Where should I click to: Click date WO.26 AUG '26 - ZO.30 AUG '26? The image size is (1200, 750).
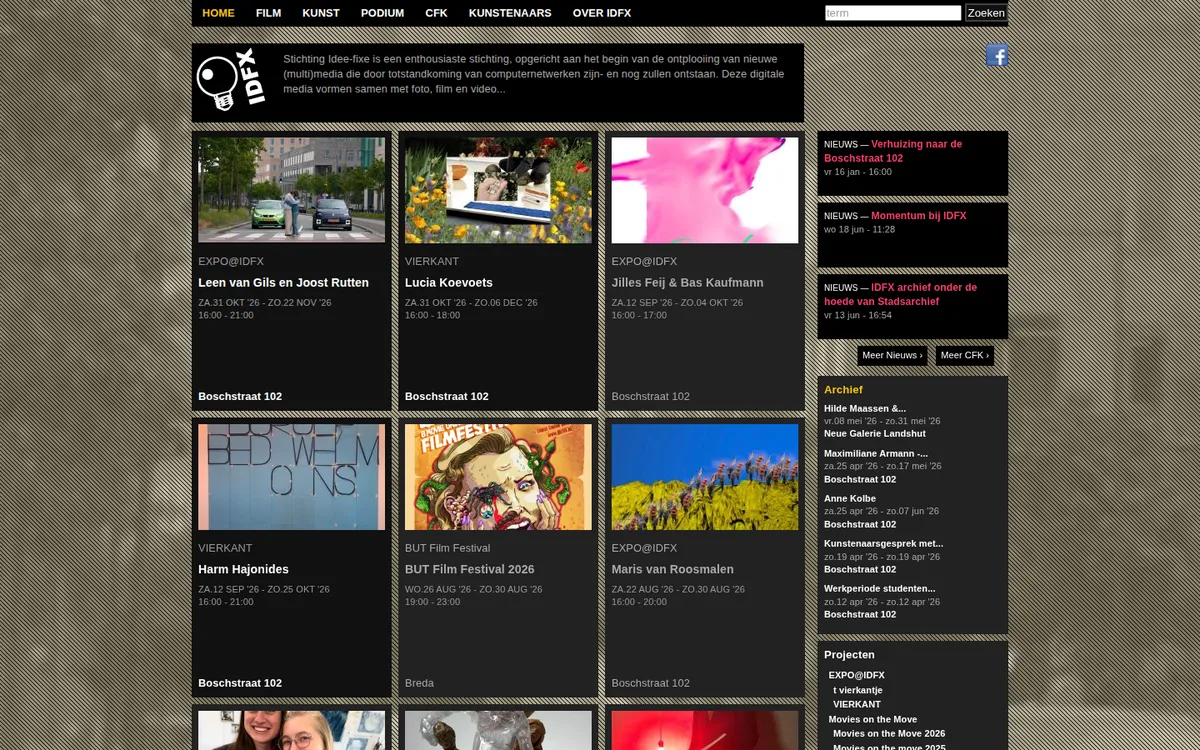[x=473, y=589]
